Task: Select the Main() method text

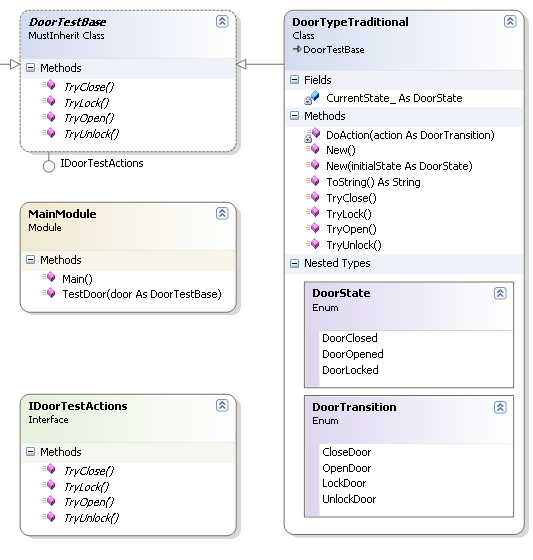Action: pos(77,279)
